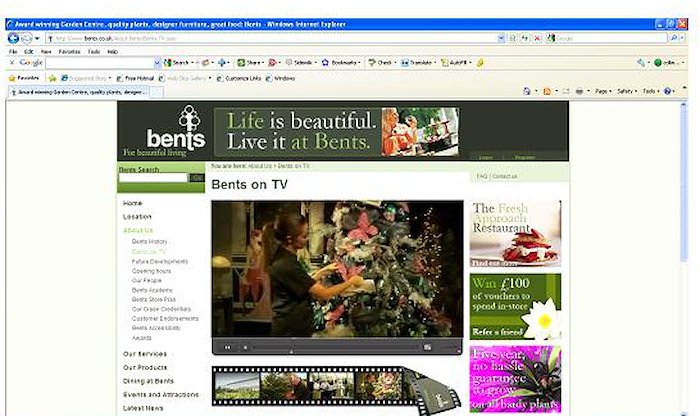This screenshot has height=416, width=700.
Task: Click the red Stop loading icon
Action: coord(537,38)
